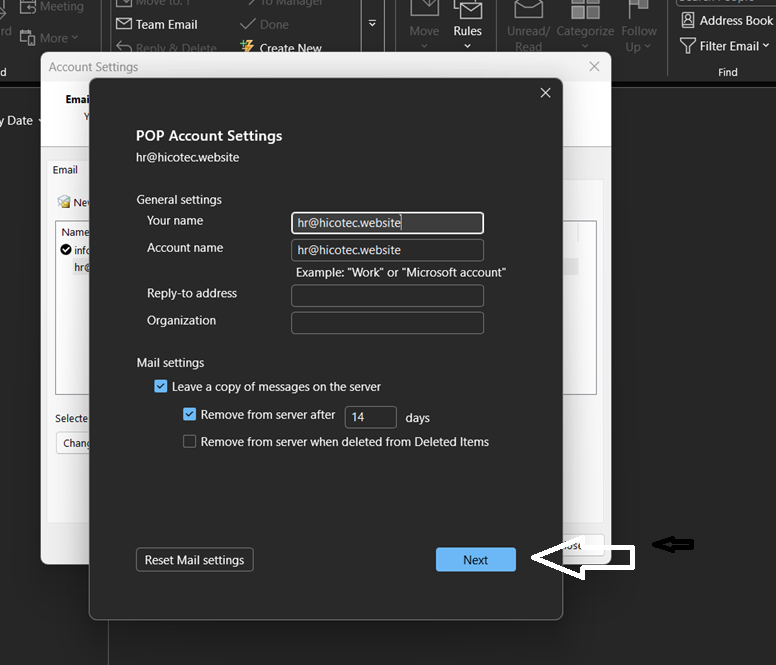Close the Account Settings window
Viewport: 776px width, 665px height.
point(594,66)
